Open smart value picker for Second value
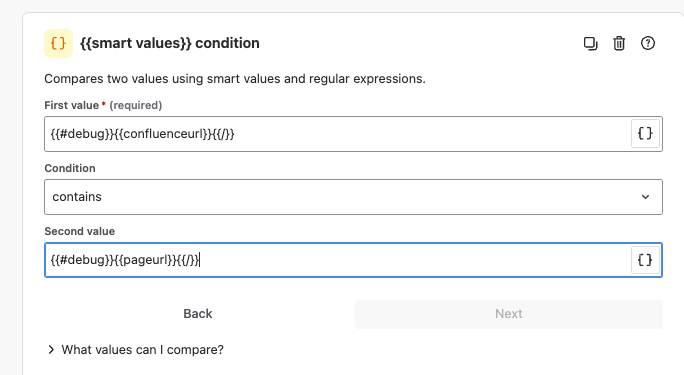 [645, 260]
